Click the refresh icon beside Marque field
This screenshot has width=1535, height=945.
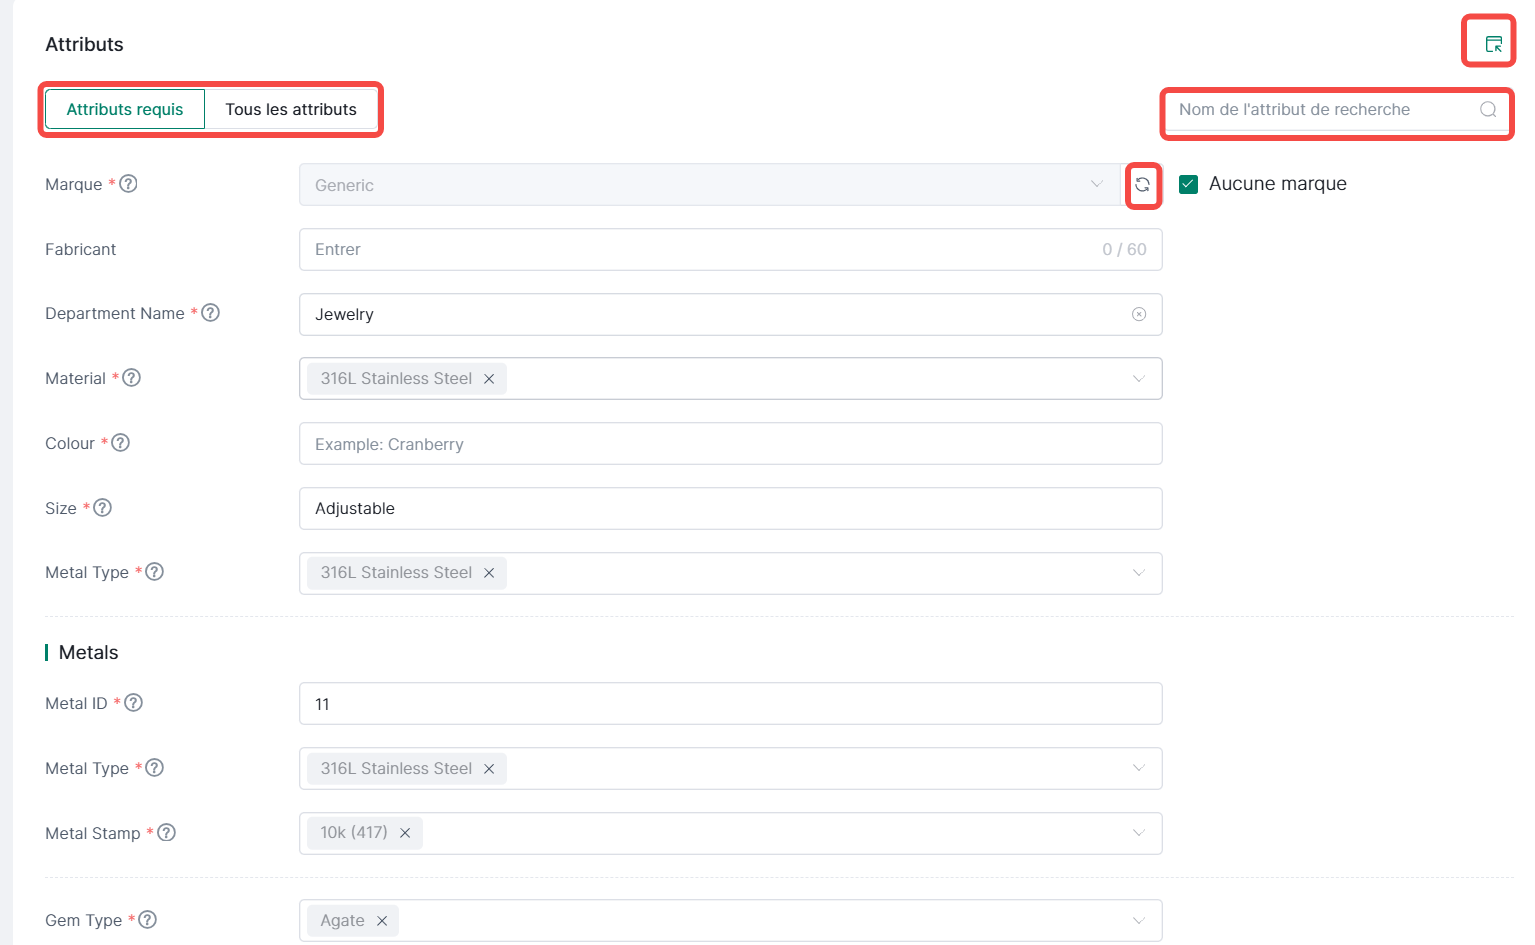[1142, 185]
